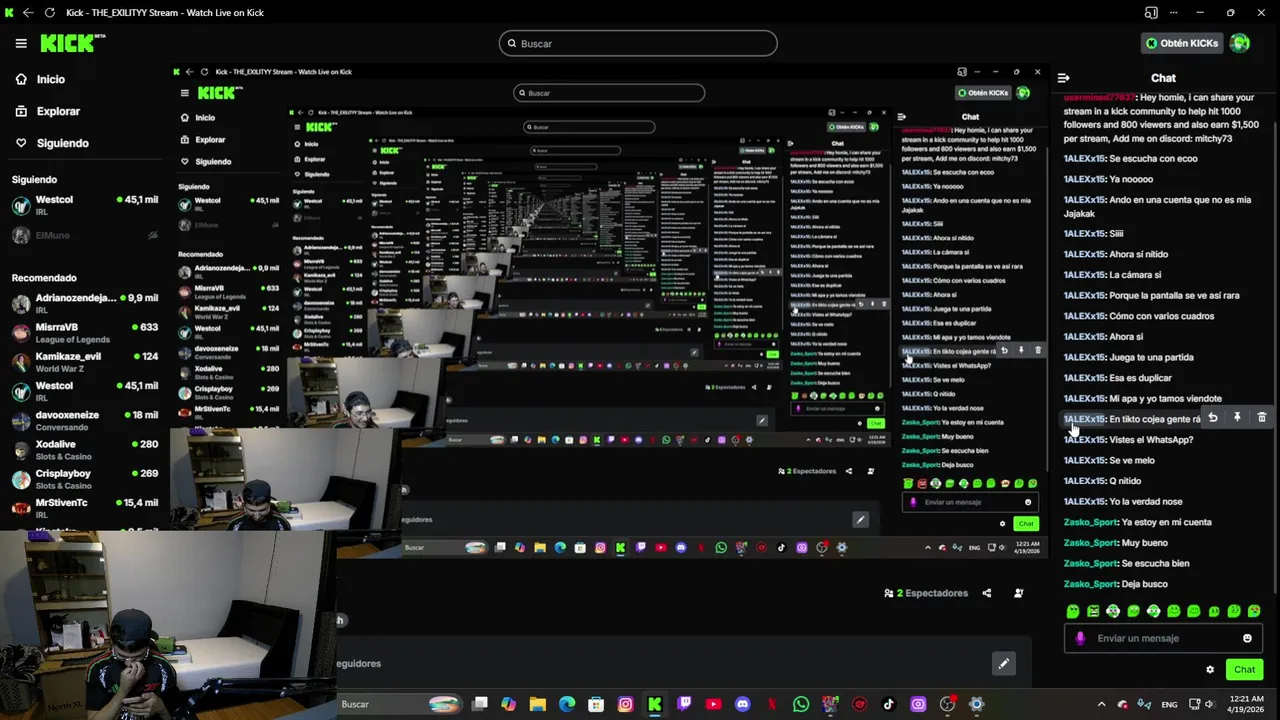The image size is (1280, 720).
Task: Click the add-user icon beside the share icon
Action: pos(1019,593)
